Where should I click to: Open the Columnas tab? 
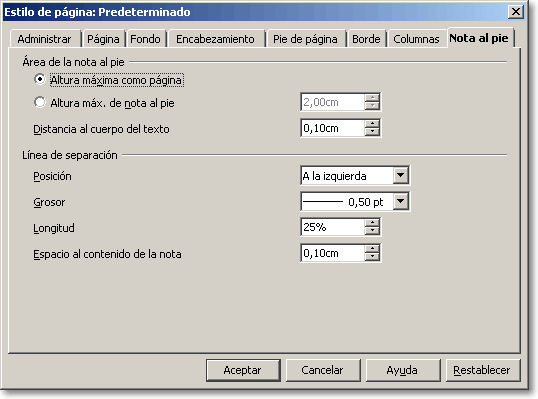[x=416, y=39]
